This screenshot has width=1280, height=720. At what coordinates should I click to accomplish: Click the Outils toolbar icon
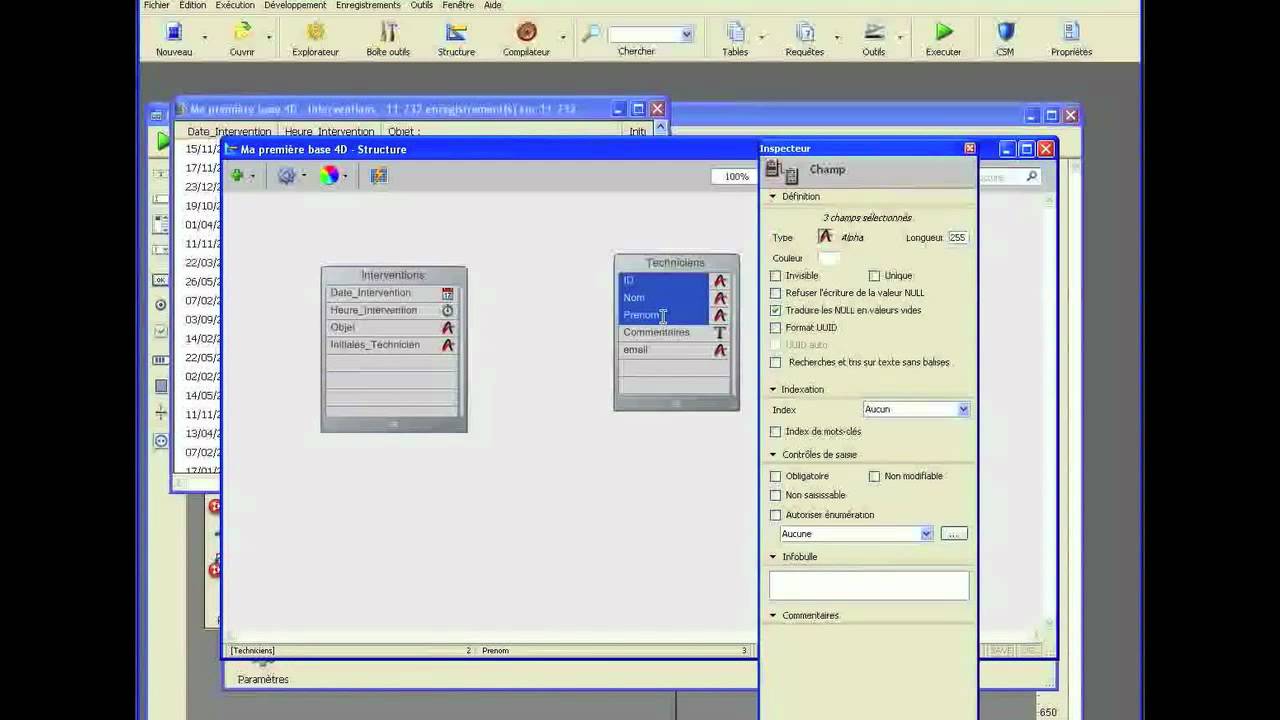pyautogui.click(x=874, y=32)
